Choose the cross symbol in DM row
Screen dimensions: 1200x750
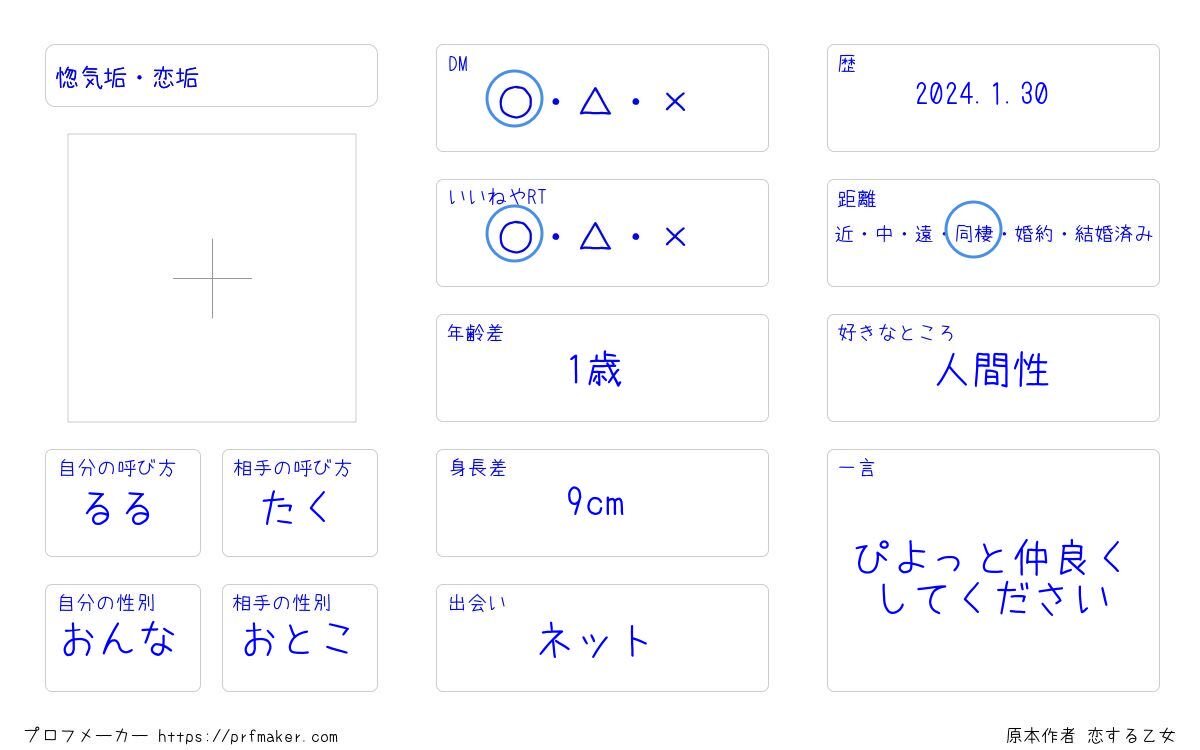click(675, 101)
